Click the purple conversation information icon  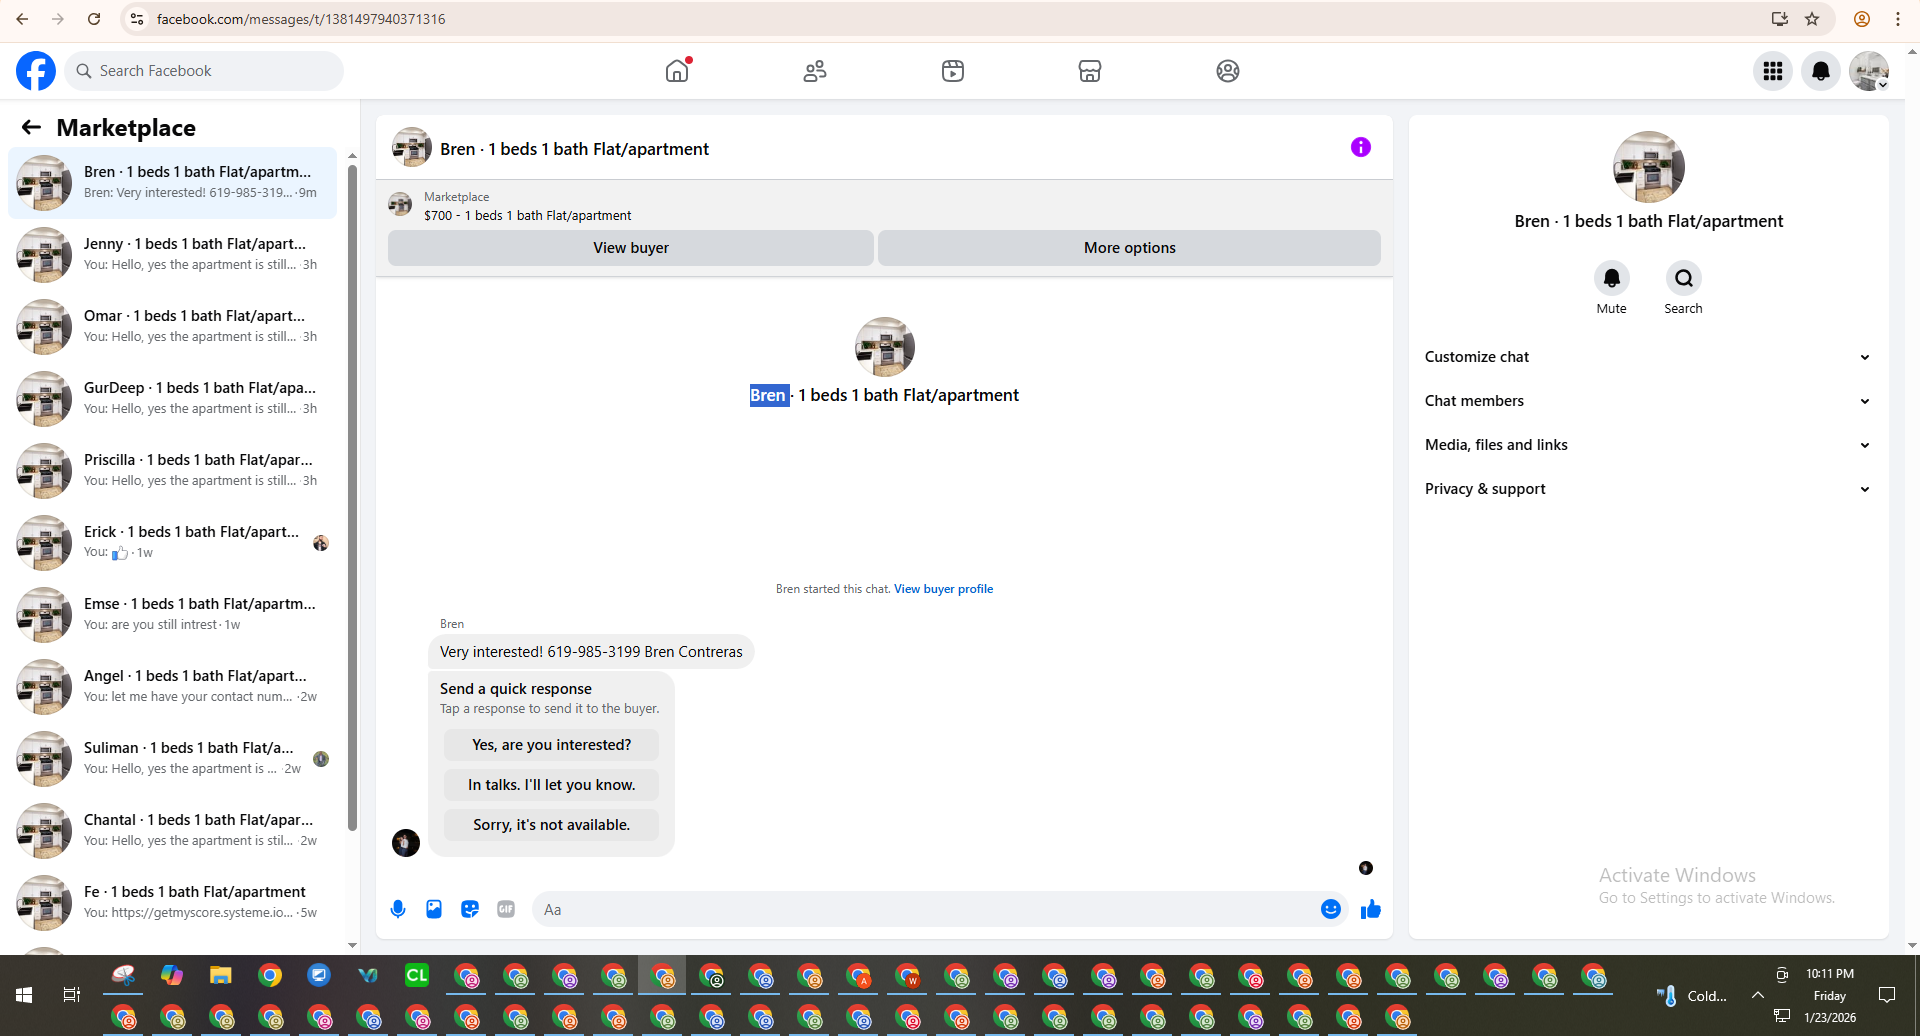coord(1361,147)
